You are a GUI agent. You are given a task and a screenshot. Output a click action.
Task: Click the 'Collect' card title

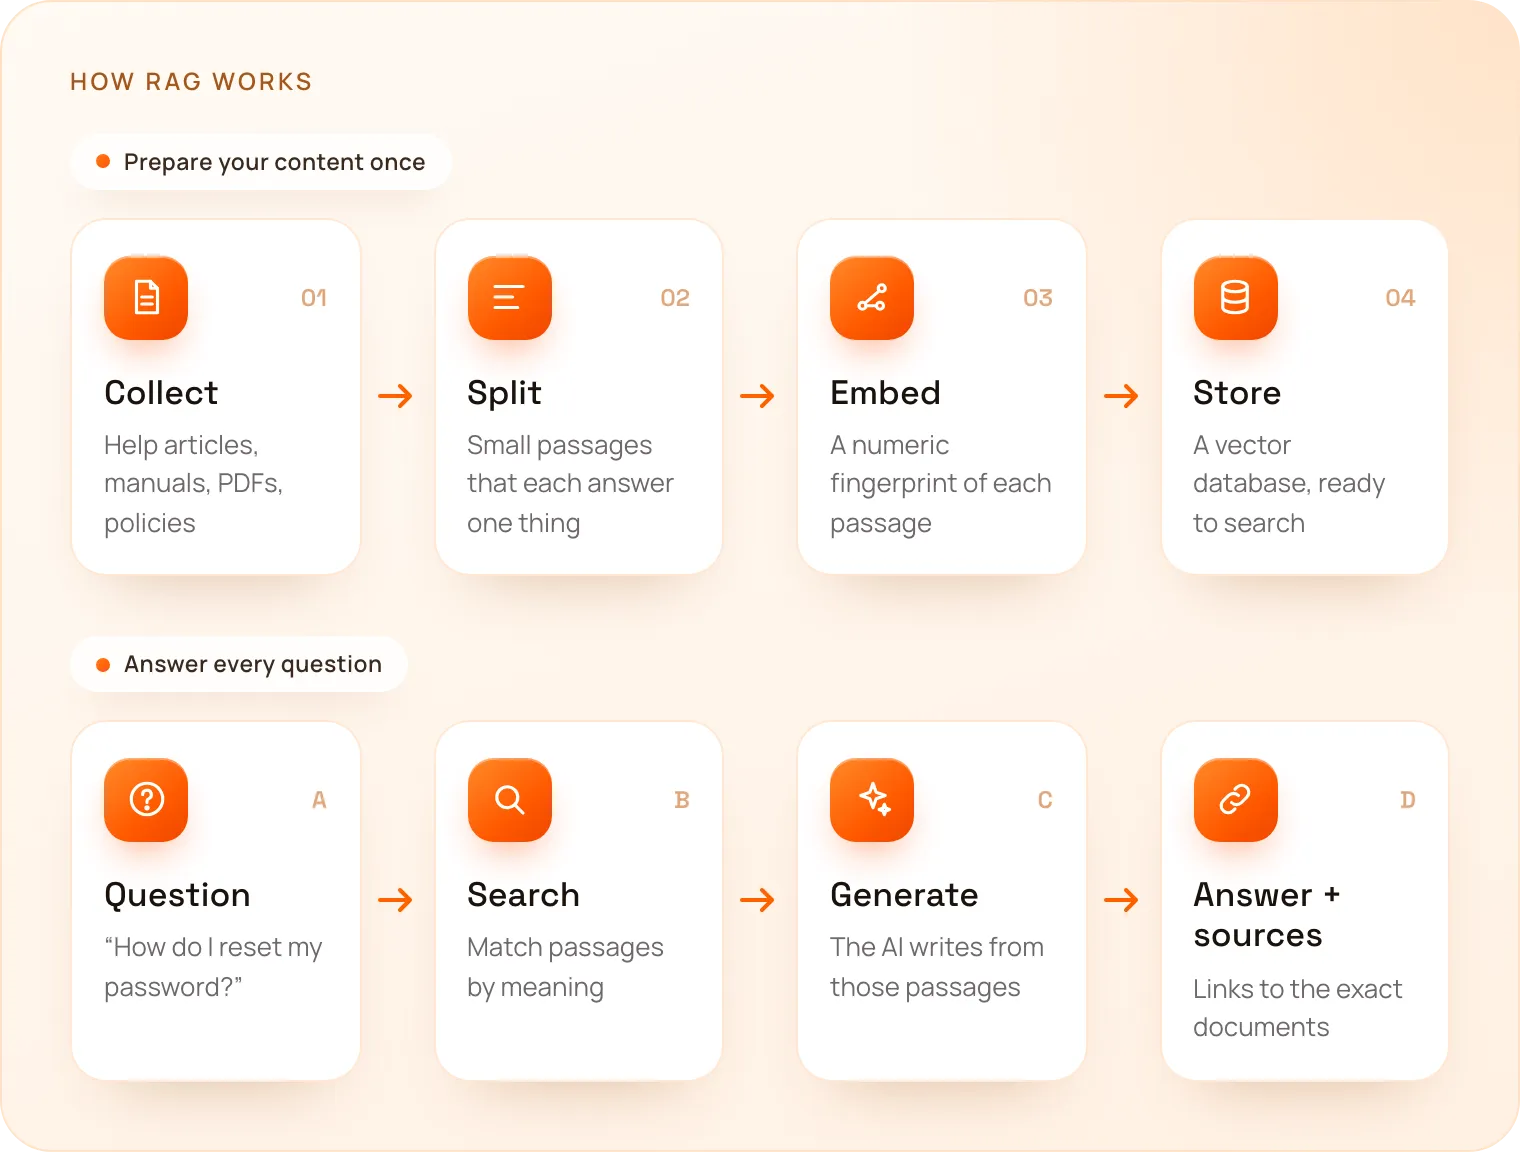tap(161, 393)
